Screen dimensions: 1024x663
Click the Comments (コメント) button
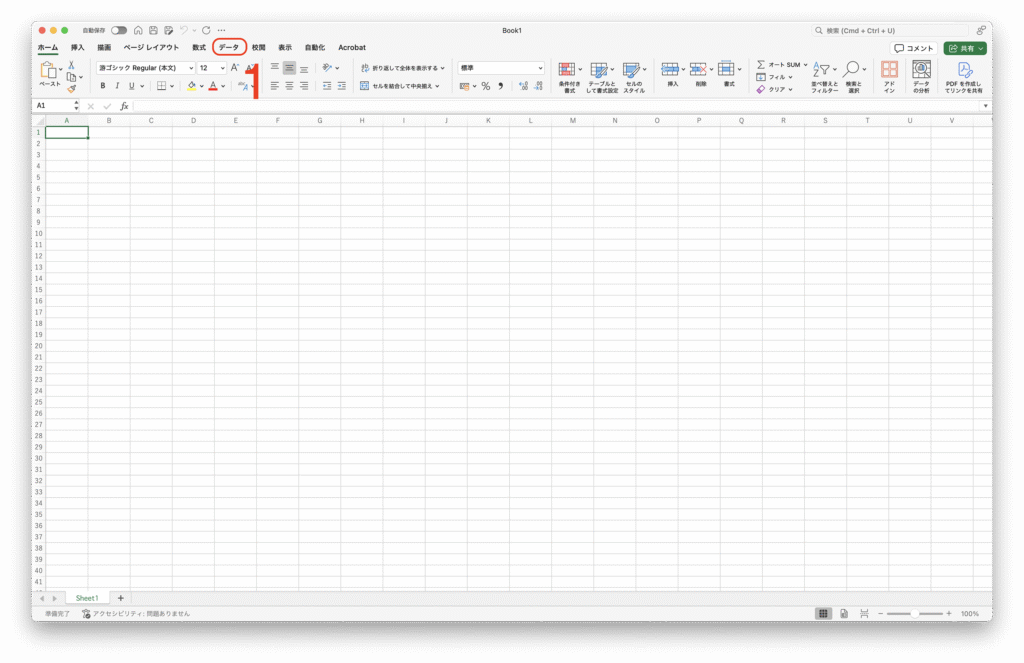coord(914,48)
